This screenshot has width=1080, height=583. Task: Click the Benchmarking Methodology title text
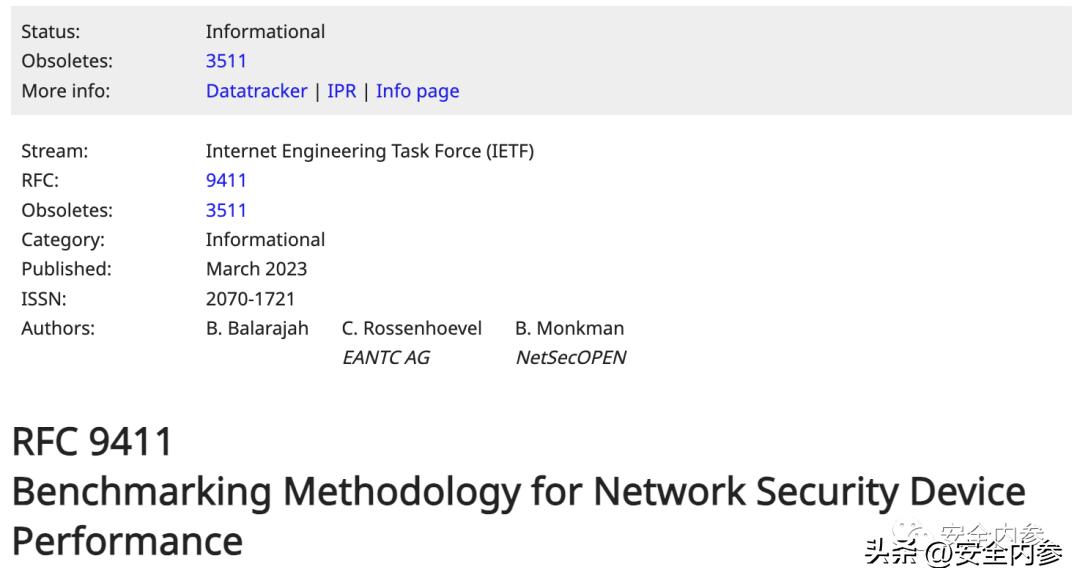point(518,492)
